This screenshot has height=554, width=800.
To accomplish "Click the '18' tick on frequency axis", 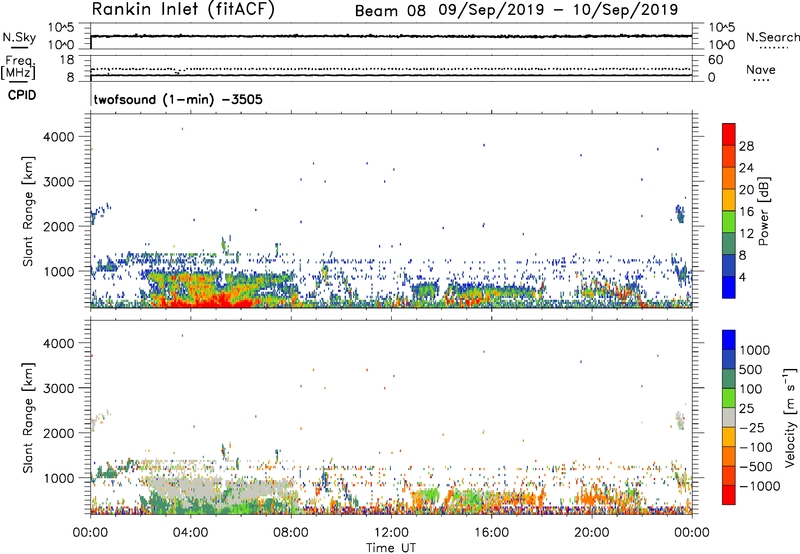I will [x=67, y=60].
